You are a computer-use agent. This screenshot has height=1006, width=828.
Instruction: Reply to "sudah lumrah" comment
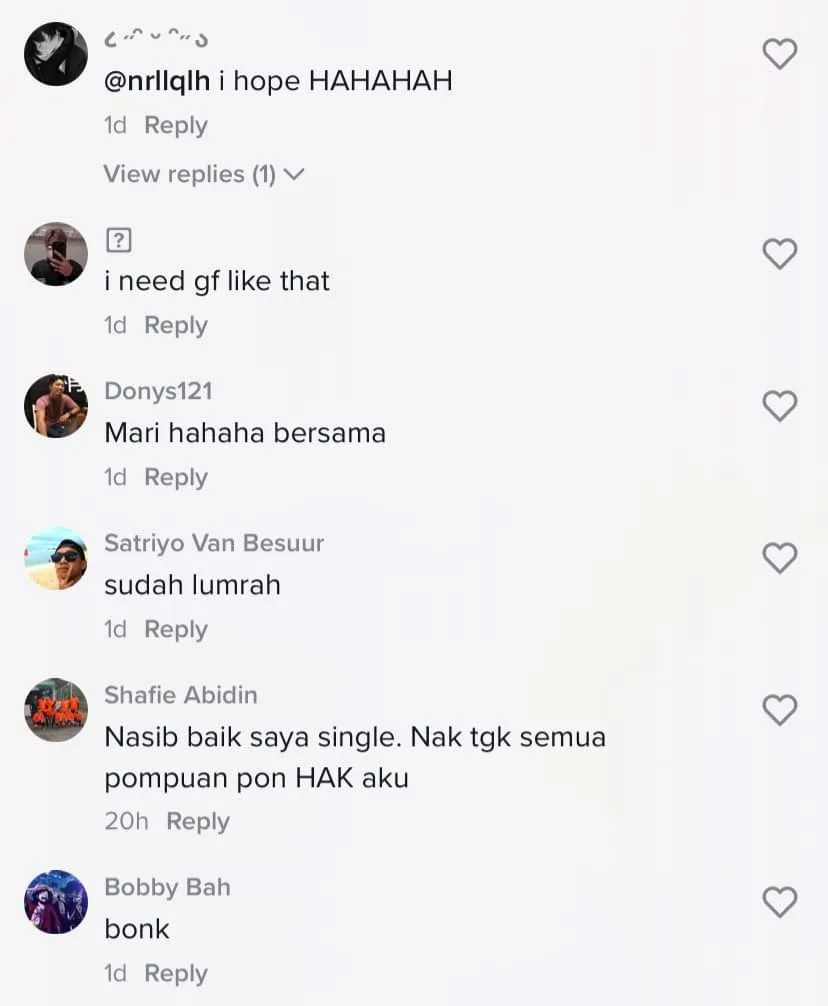(176, 629)
